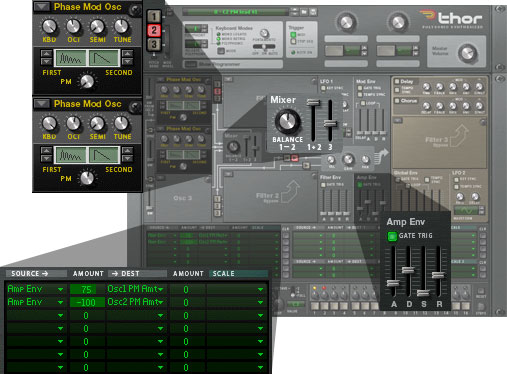Click the empty Filter 3 slot
Image resolution: width=507 pixels, height=374 pixels.
pos(439,142)
